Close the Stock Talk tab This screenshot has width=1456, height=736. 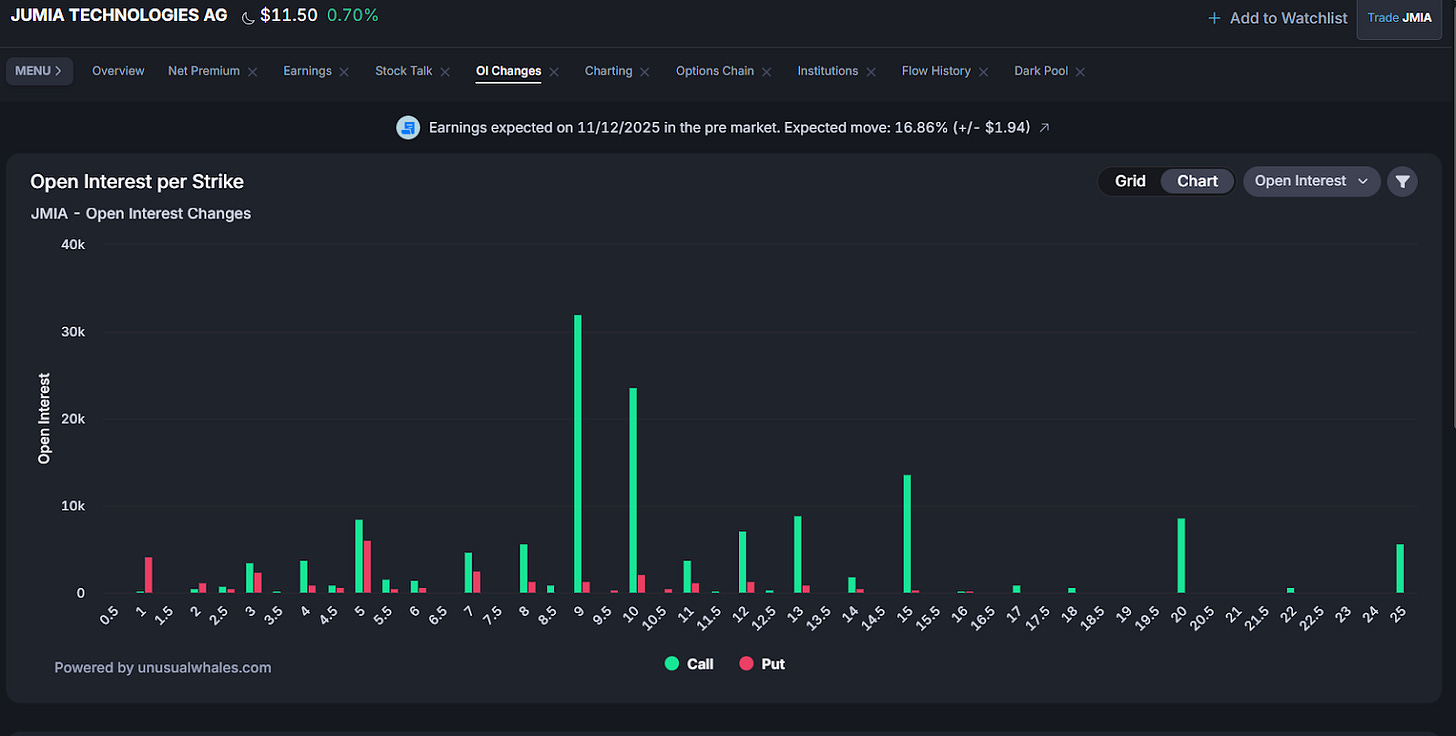pyautogui.click(x=445, y=72)
